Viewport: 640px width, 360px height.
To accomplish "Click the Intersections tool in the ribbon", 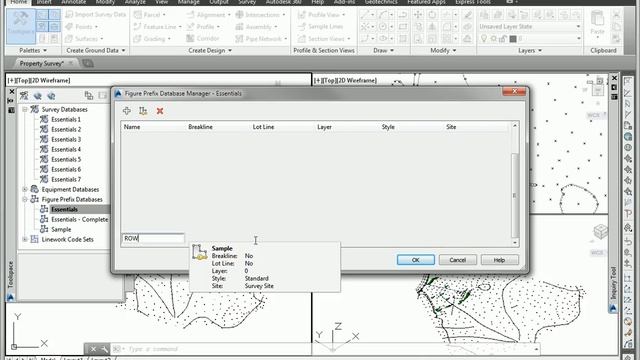I will tap(260, 15).
